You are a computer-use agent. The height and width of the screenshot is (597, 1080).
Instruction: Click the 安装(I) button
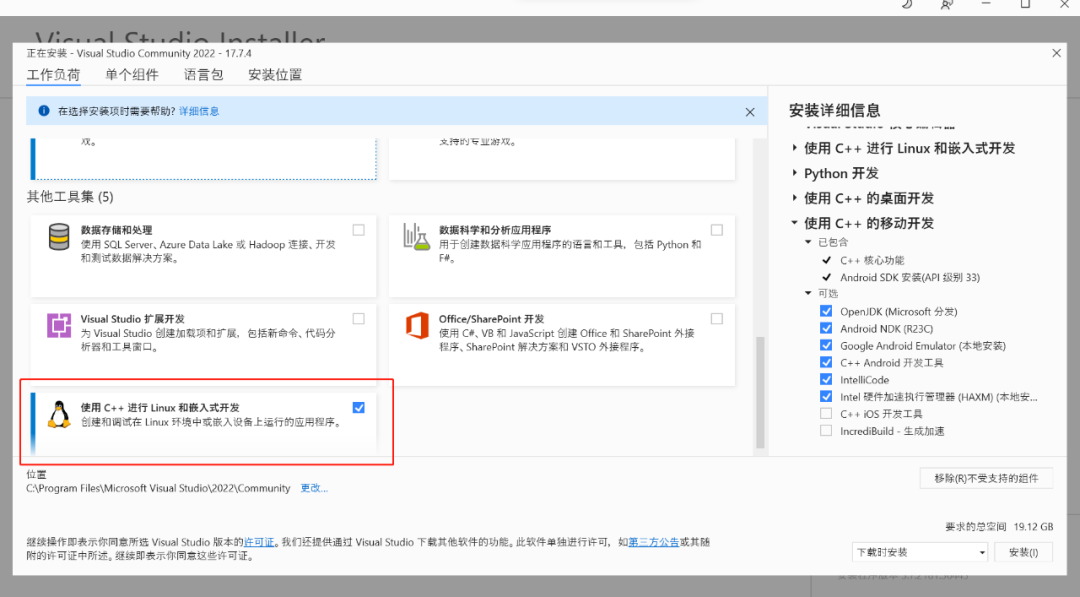[x=1023, y=552]
